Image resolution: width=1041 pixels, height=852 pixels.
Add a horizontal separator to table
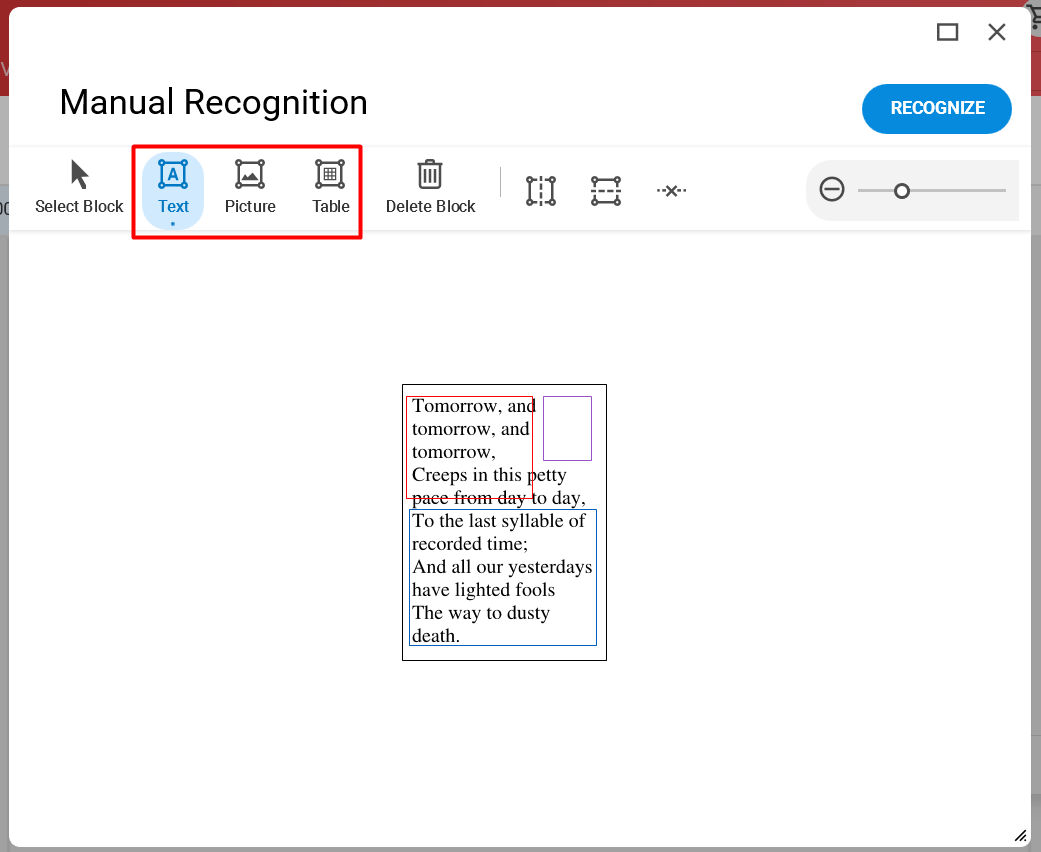[x=605, y=191]
